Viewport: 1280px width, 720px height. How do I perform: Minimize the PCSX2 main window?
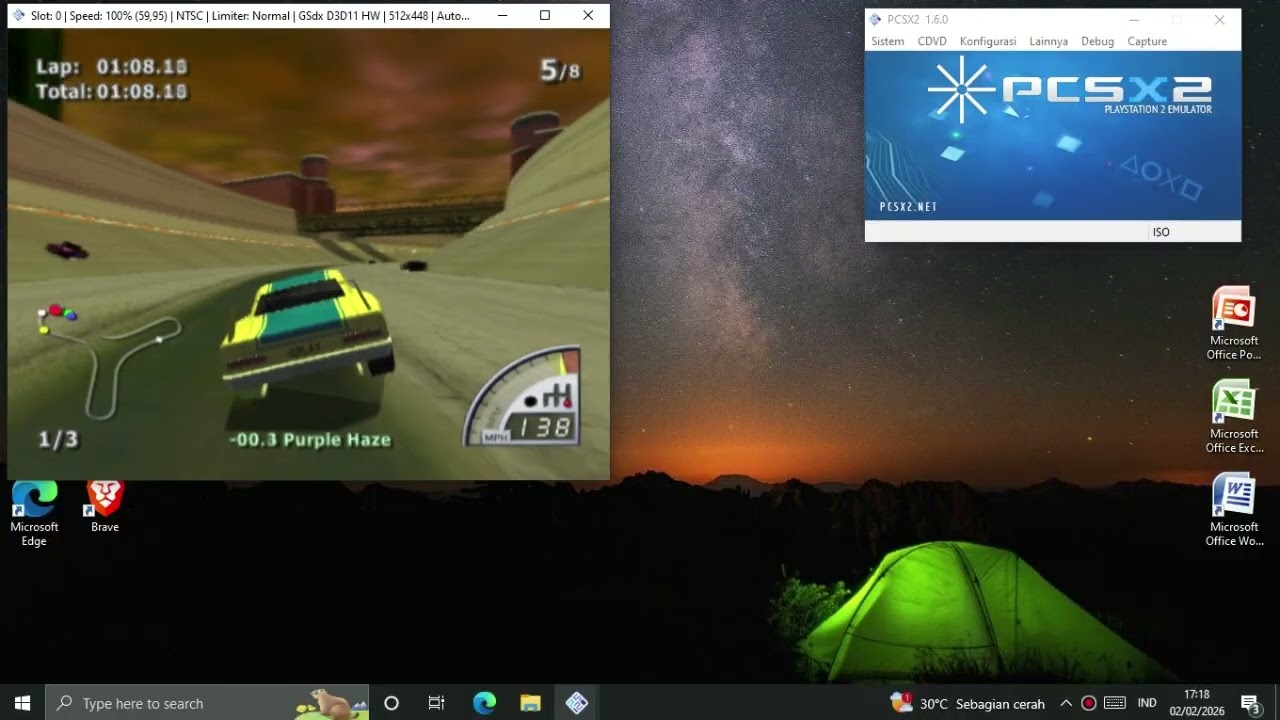tap(1134, 19)
